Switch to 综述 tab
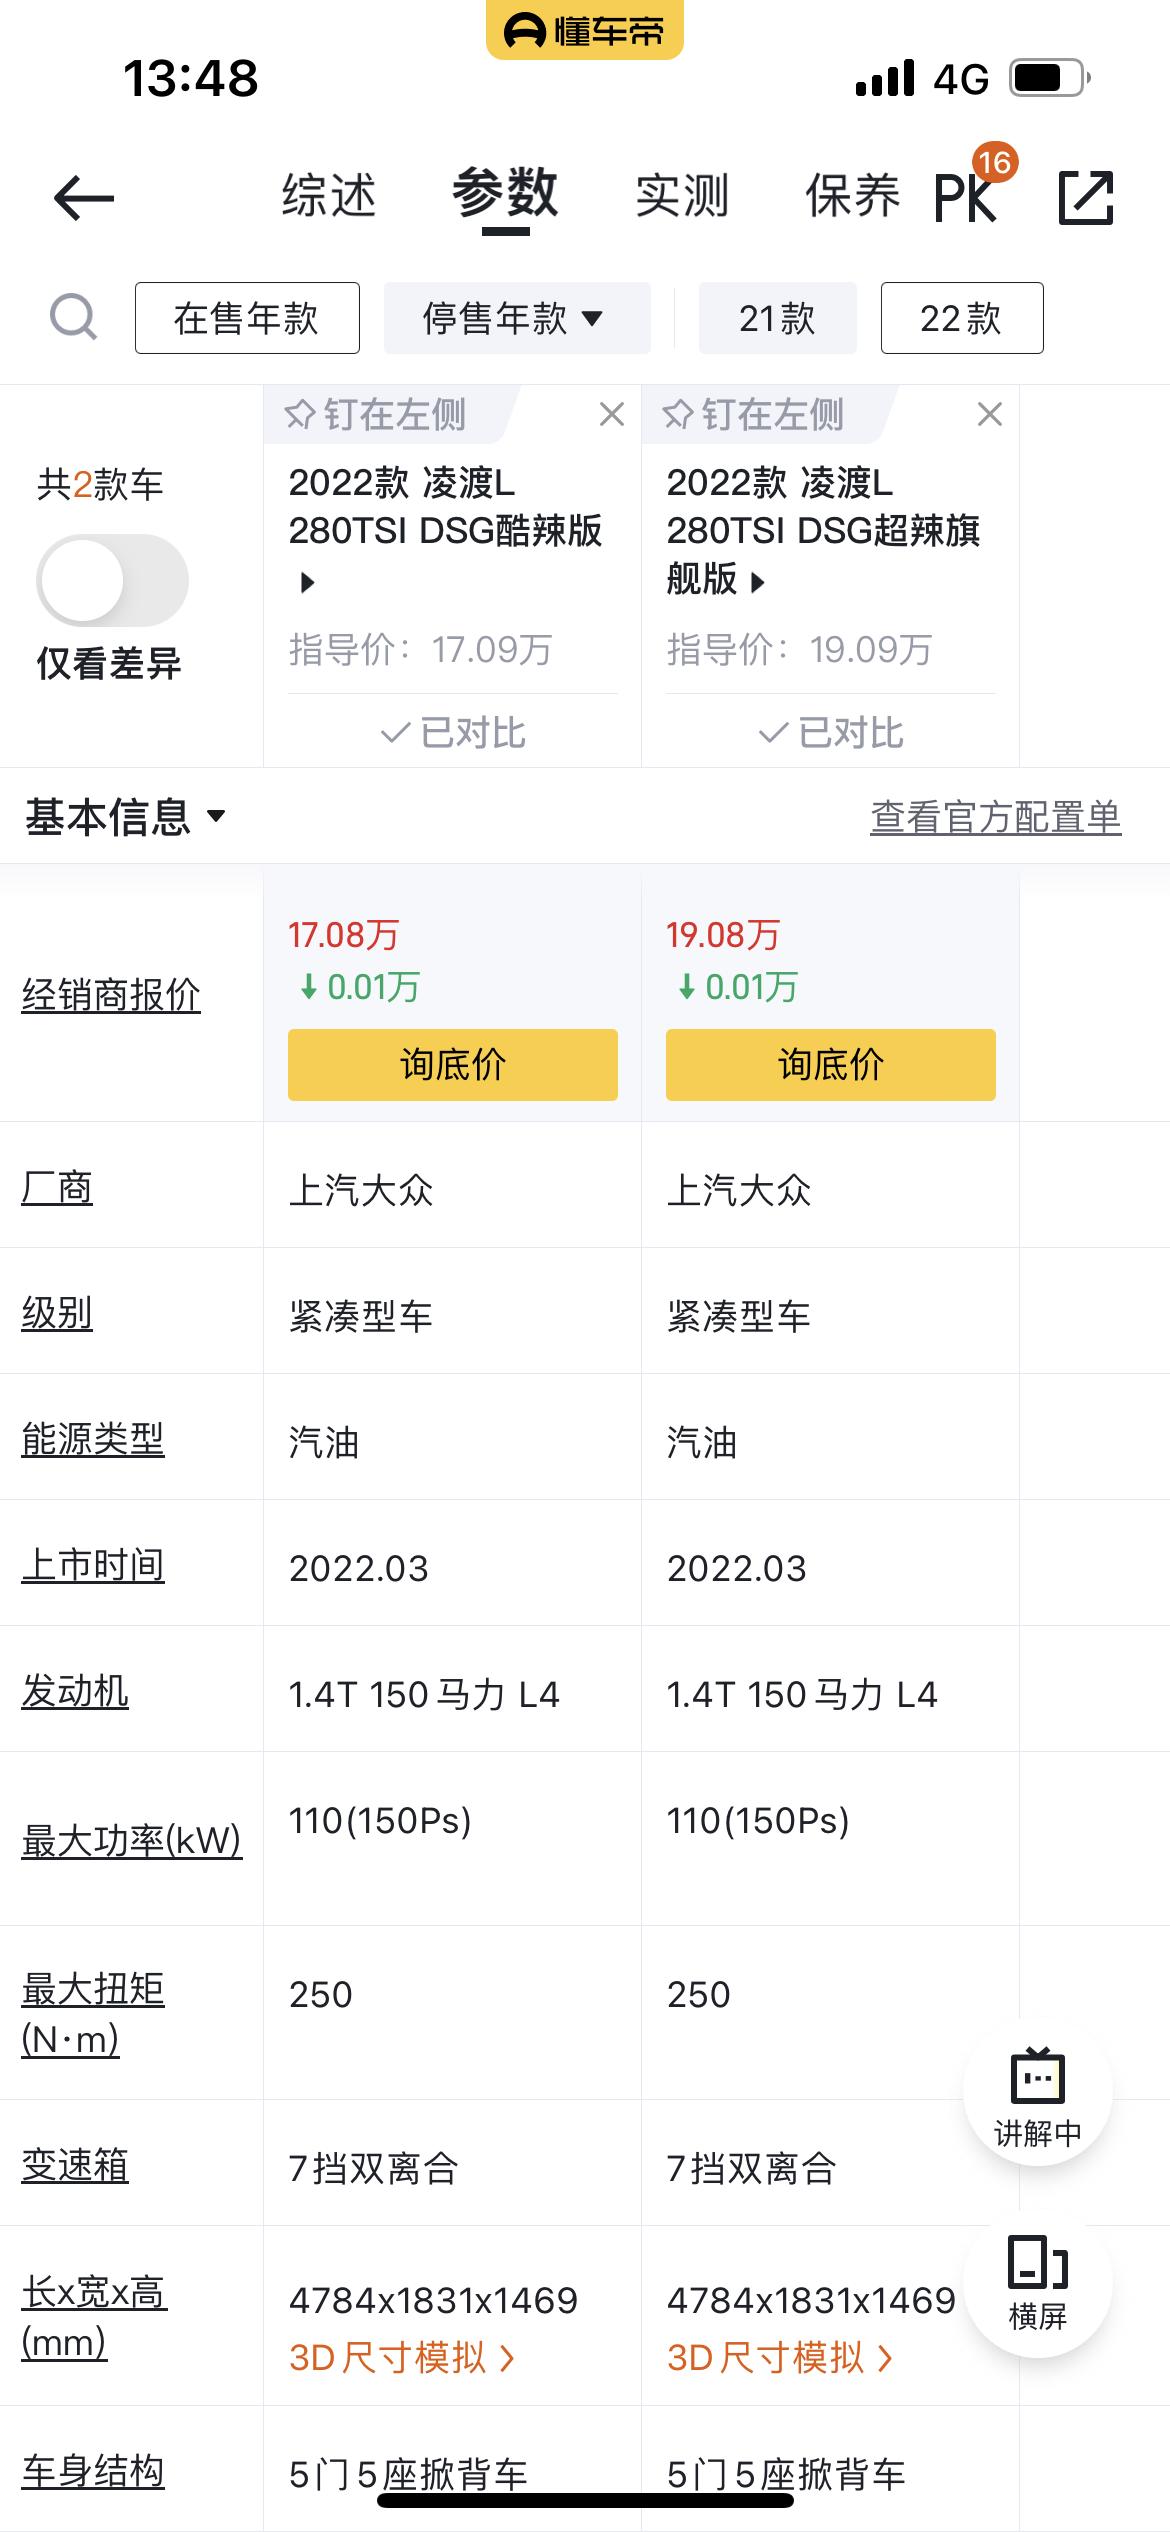Viewport: 1170px width, 2532px height. tap(329, 195)
